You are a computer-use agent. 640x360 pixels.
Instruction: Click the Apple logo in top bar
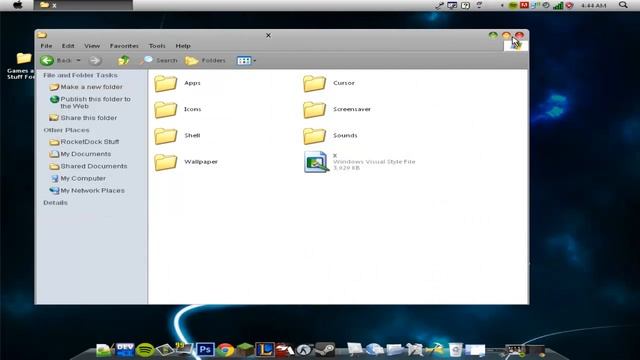18,5
